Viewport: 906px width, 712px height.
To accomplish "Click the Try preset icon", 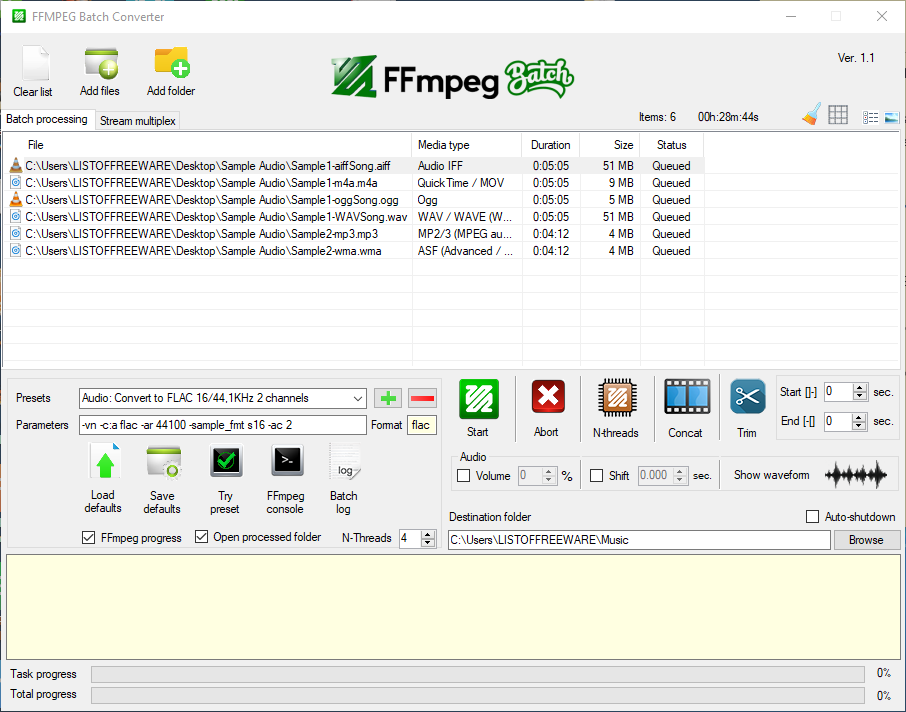I will pyautogui.click(x=226, y=461).
